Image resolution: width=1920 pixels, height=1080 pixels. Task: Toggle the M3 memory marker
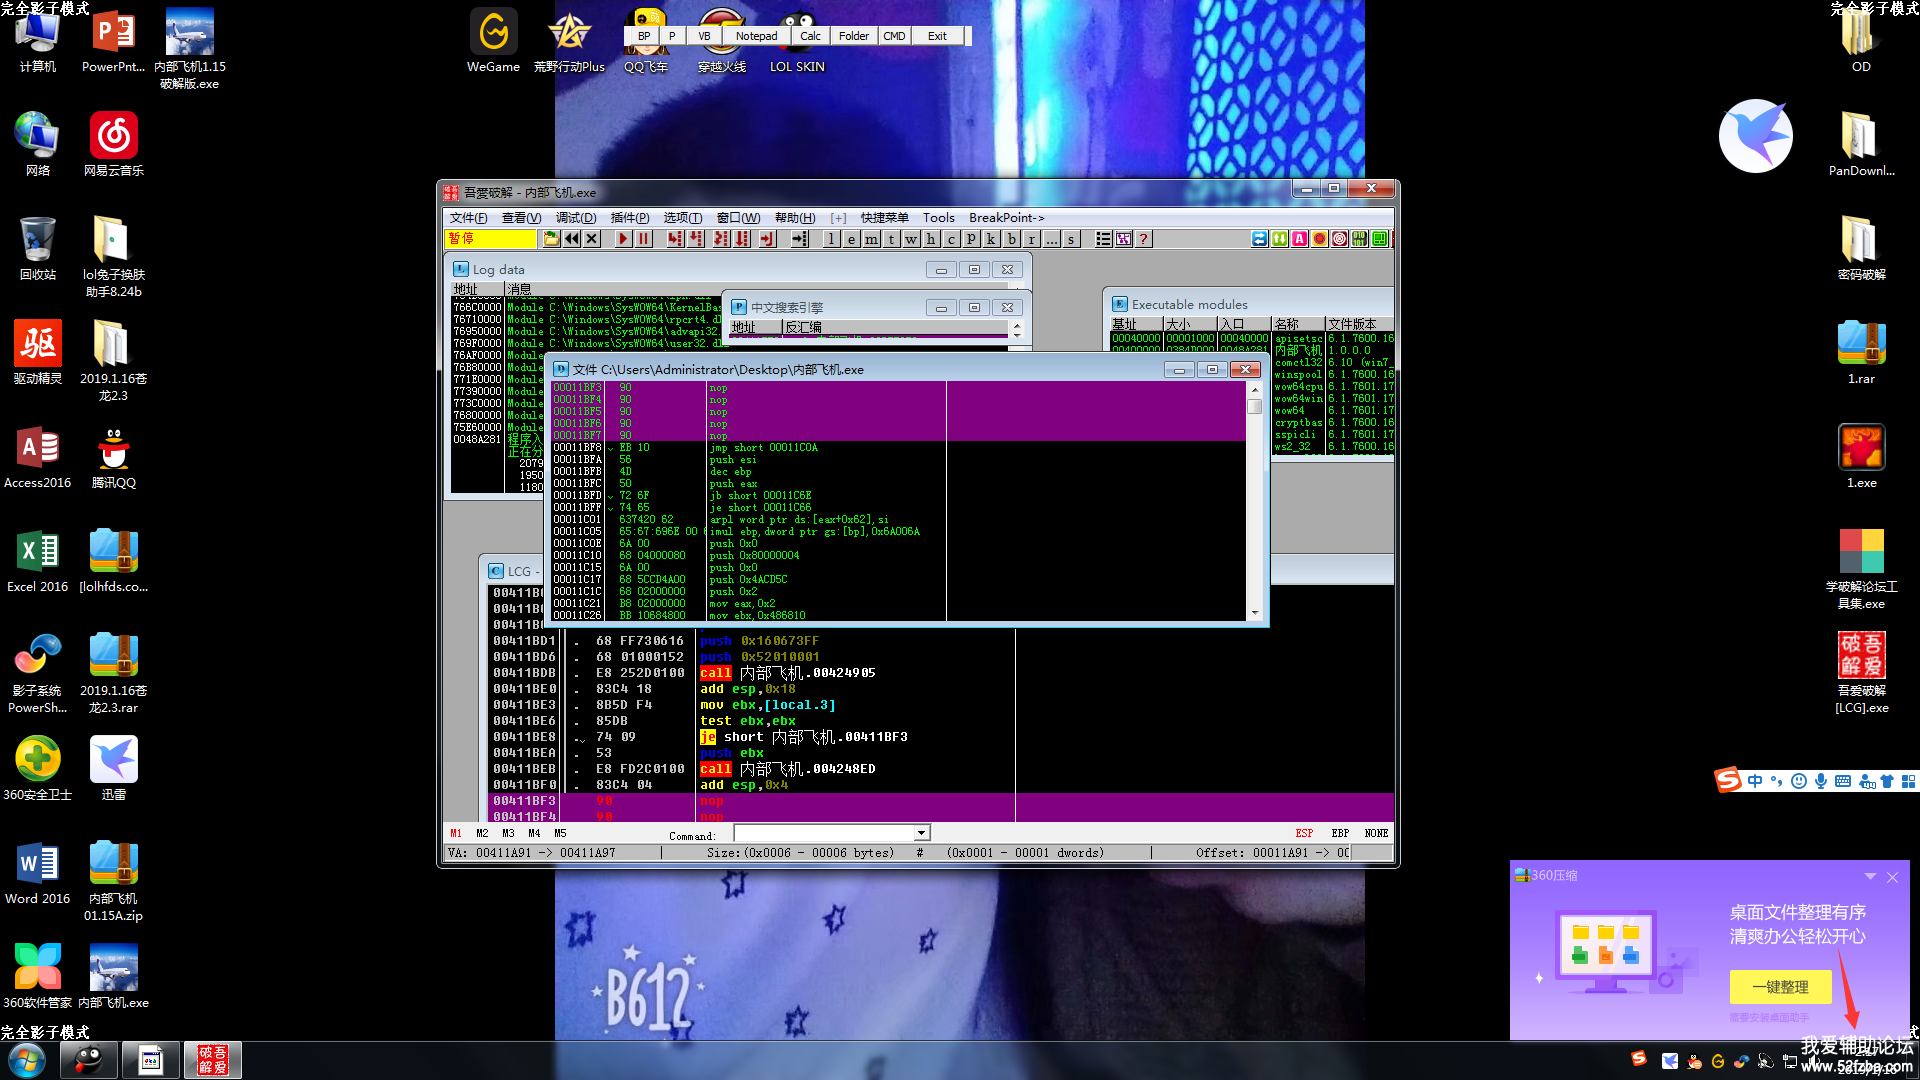(508, 833)
